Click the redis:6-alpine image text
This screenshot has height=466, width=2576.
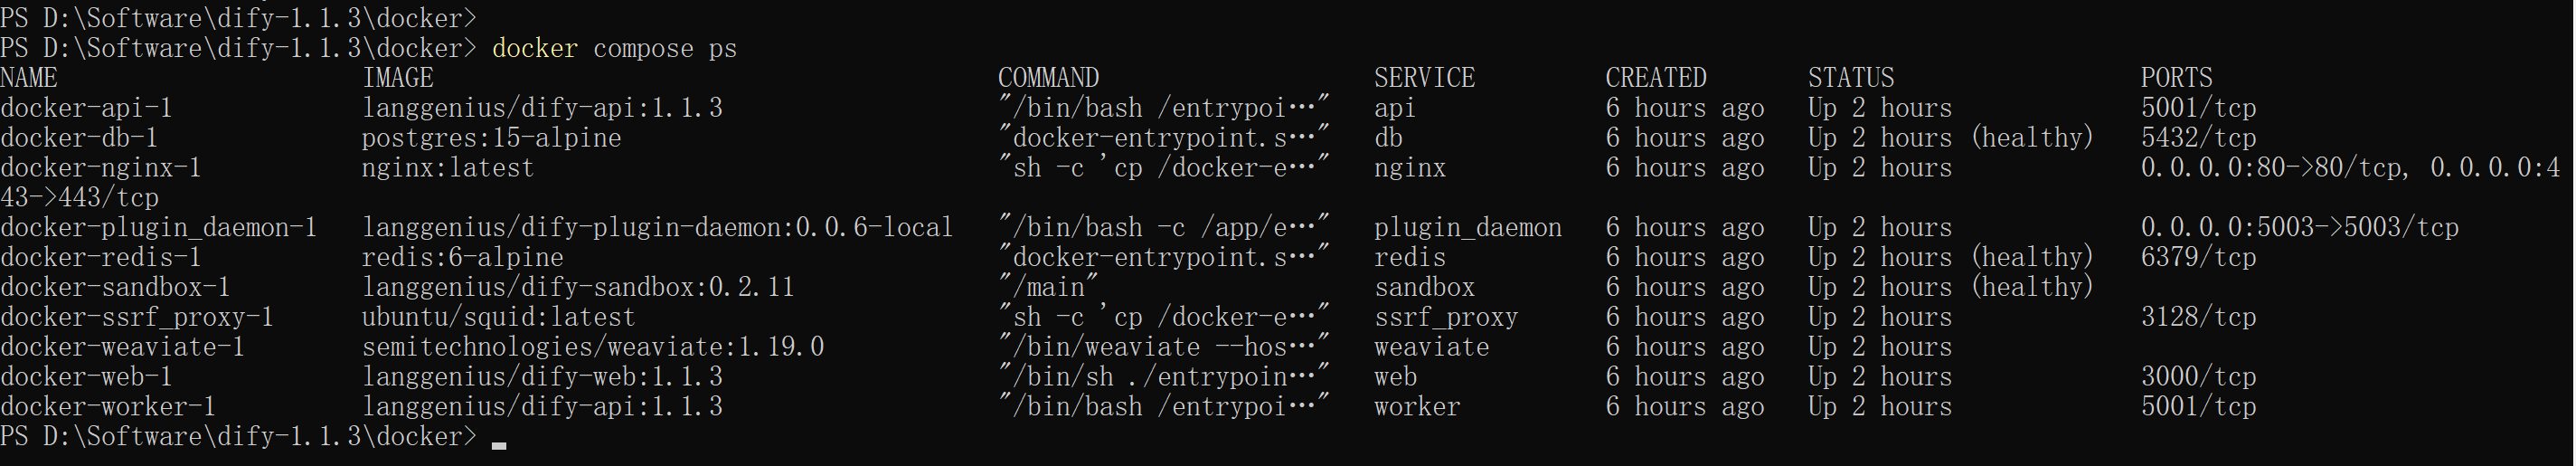click(x=462, y=258)
